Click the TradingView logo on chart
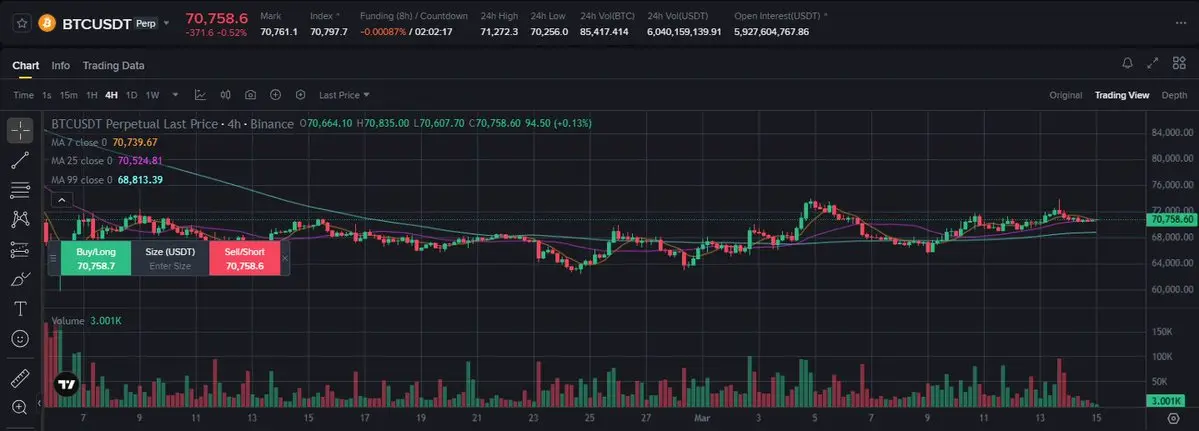This screenshot has height=431, width=1199. 67,385
